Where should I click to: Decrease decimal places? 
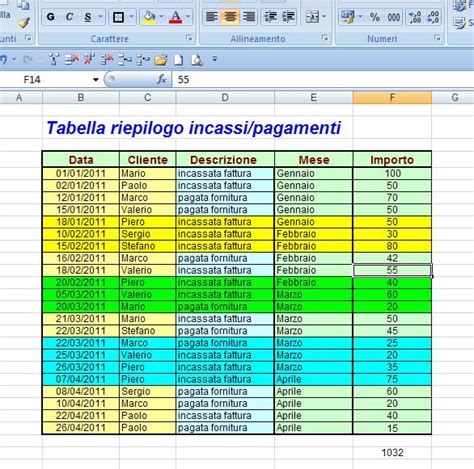pos(433,17)
